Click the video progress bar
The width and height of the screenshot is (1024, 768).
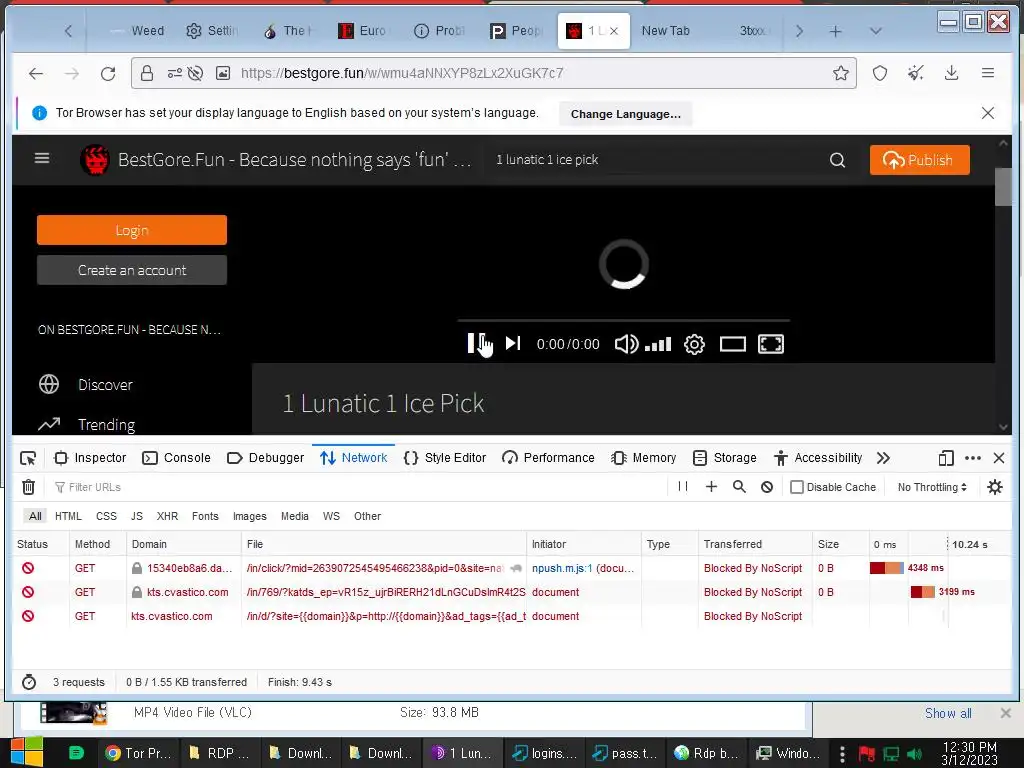[624, 321]
